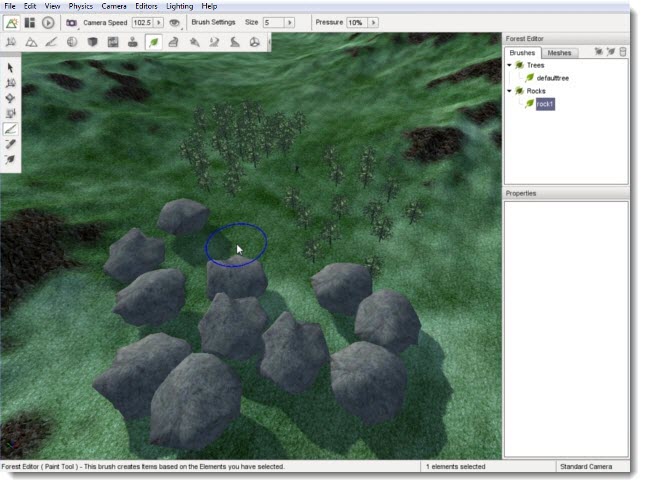This screenshot has height=487, width=645.
Task: Open the Material Editor sphere icon
Action: pyautogui.click(x=72, y=42)
